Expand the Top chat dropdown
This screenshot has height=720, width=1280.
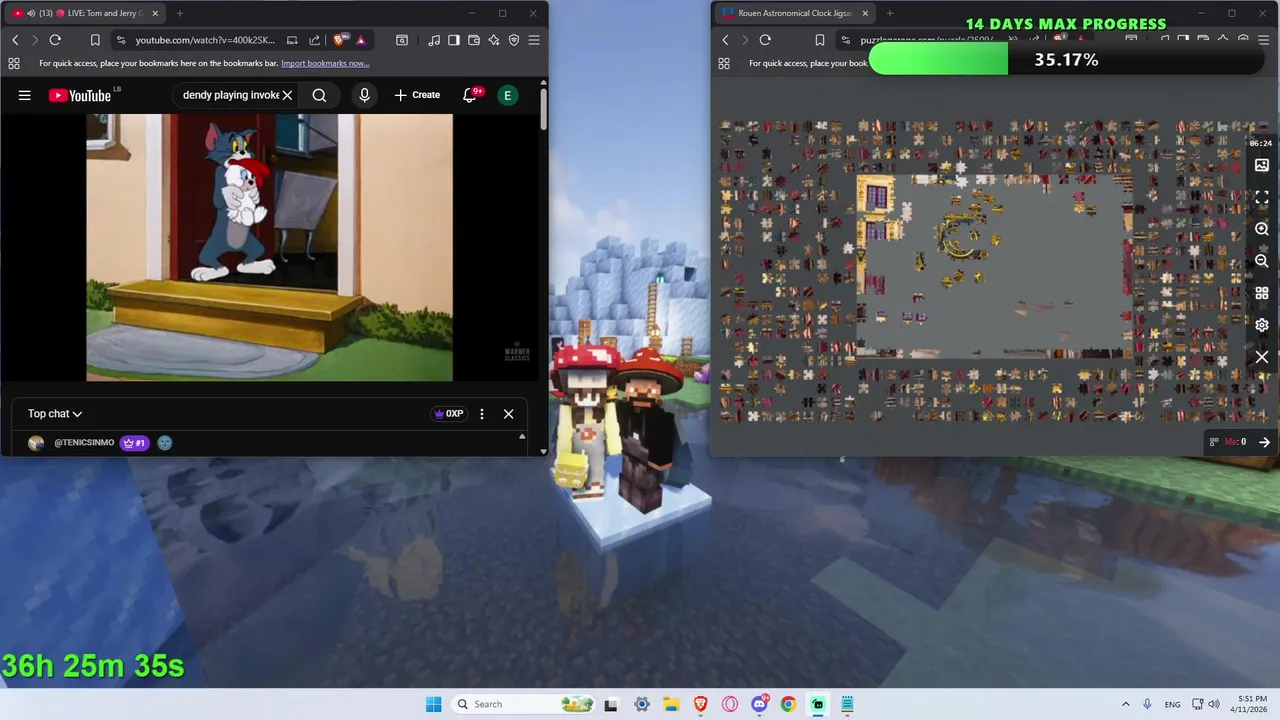pos(55,414)
